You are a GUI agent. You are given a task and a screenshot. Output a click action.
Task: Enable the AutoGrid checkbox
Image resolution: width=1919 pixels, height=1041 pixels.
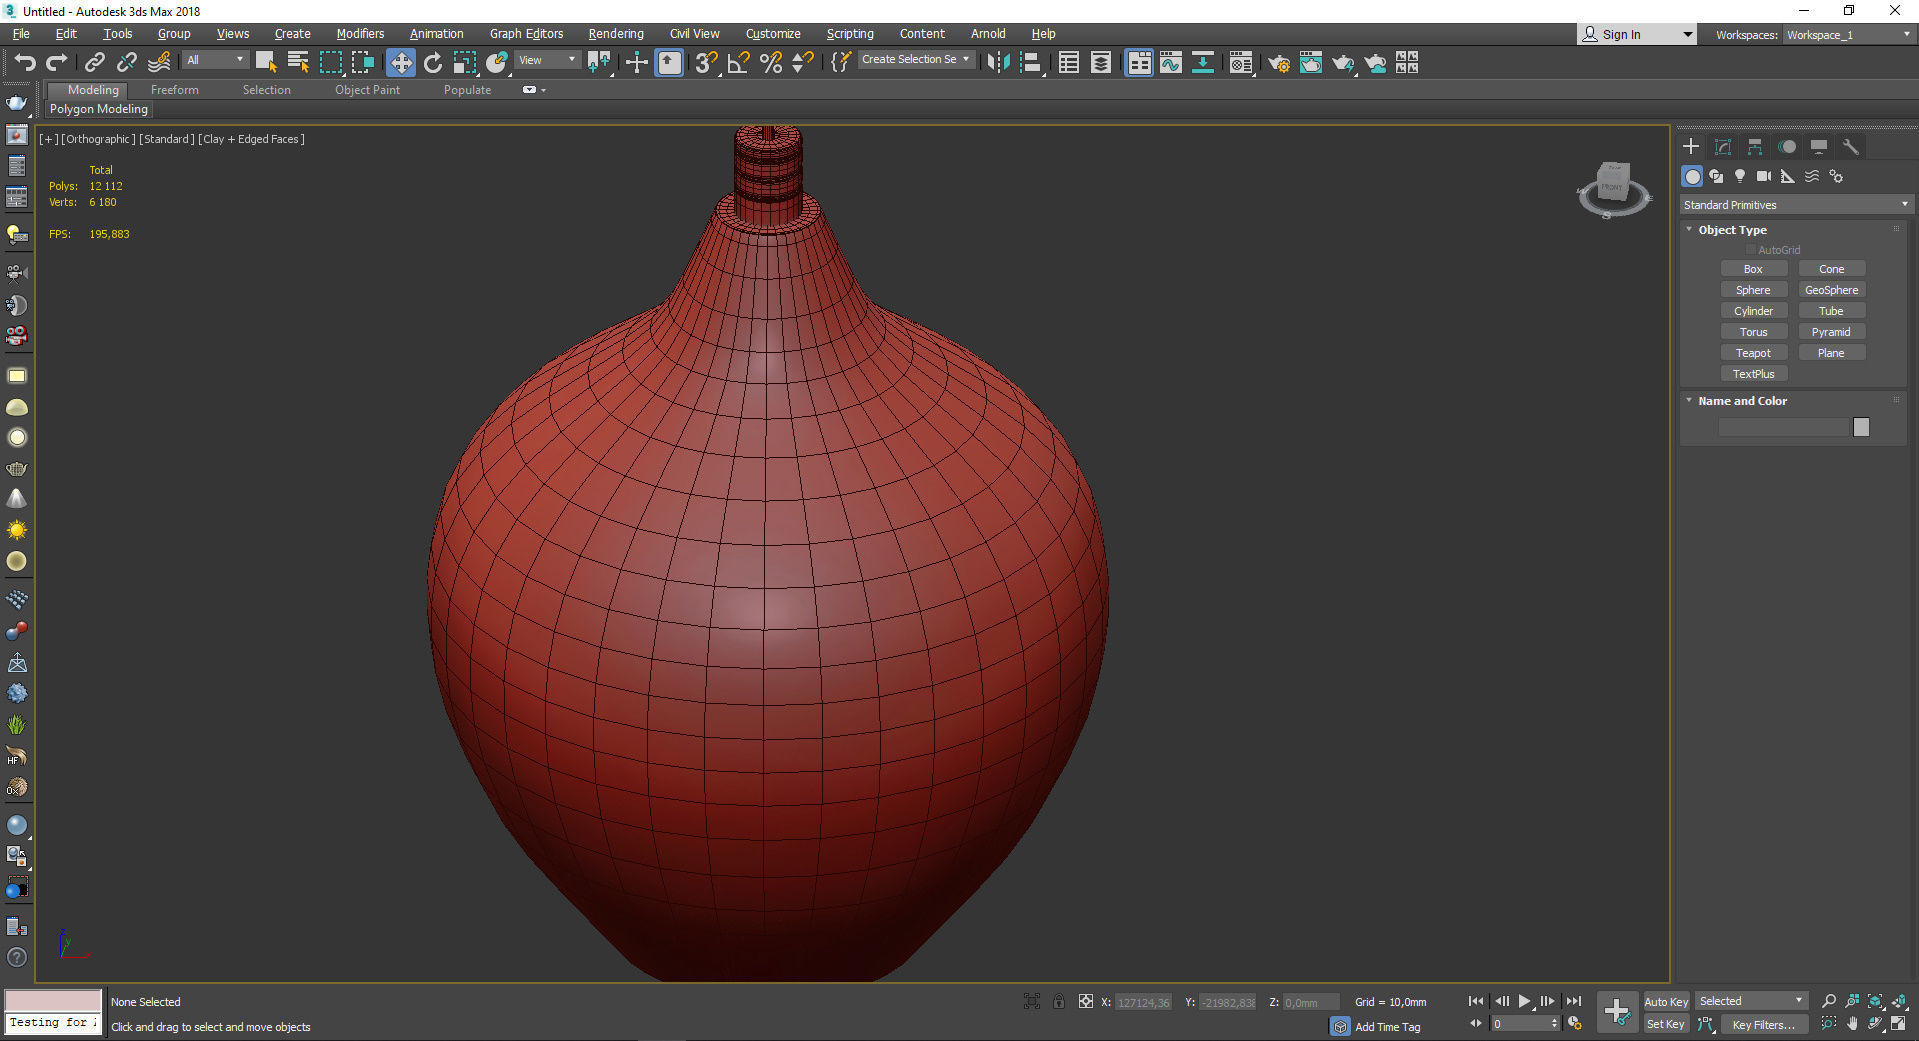pos(1751,250)
